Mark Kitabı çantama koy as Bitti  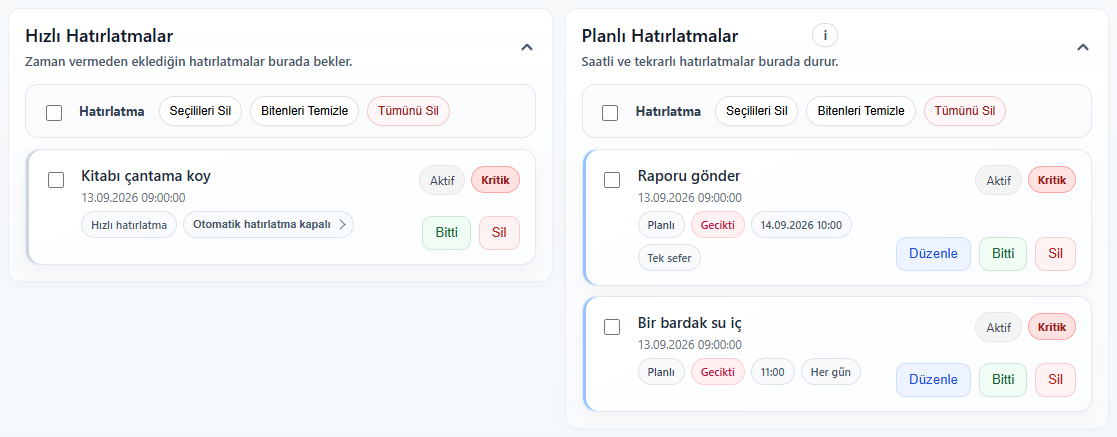pos(447,233)
